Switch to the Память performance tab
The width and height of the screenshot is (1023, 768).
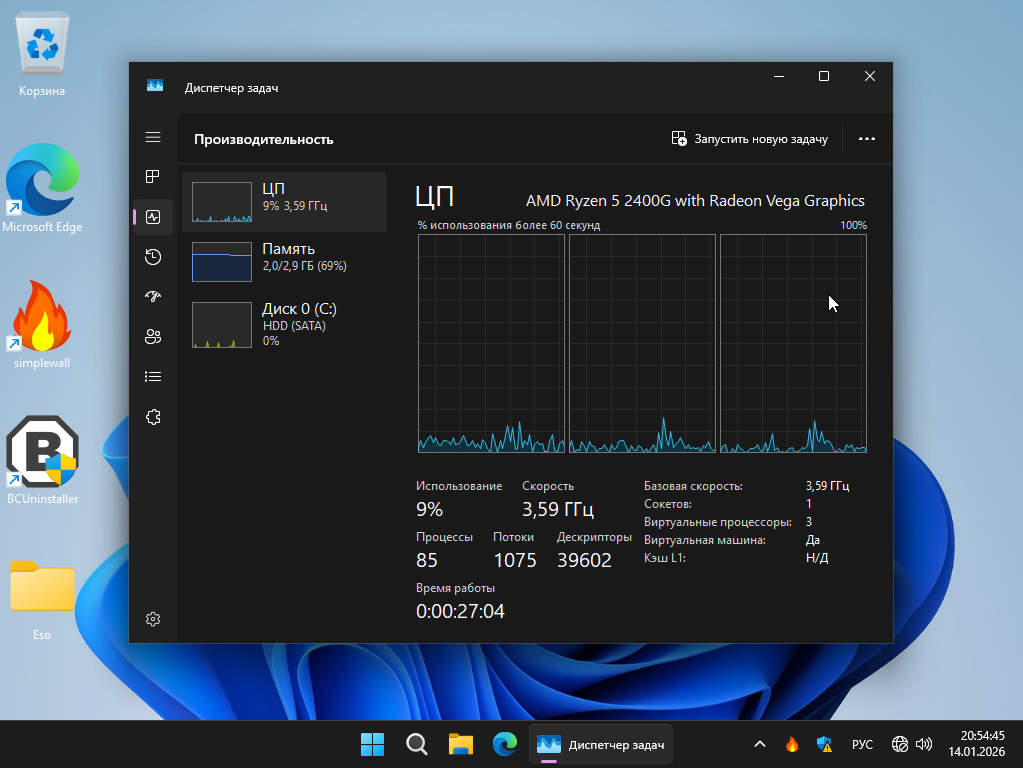pos(285,261)
